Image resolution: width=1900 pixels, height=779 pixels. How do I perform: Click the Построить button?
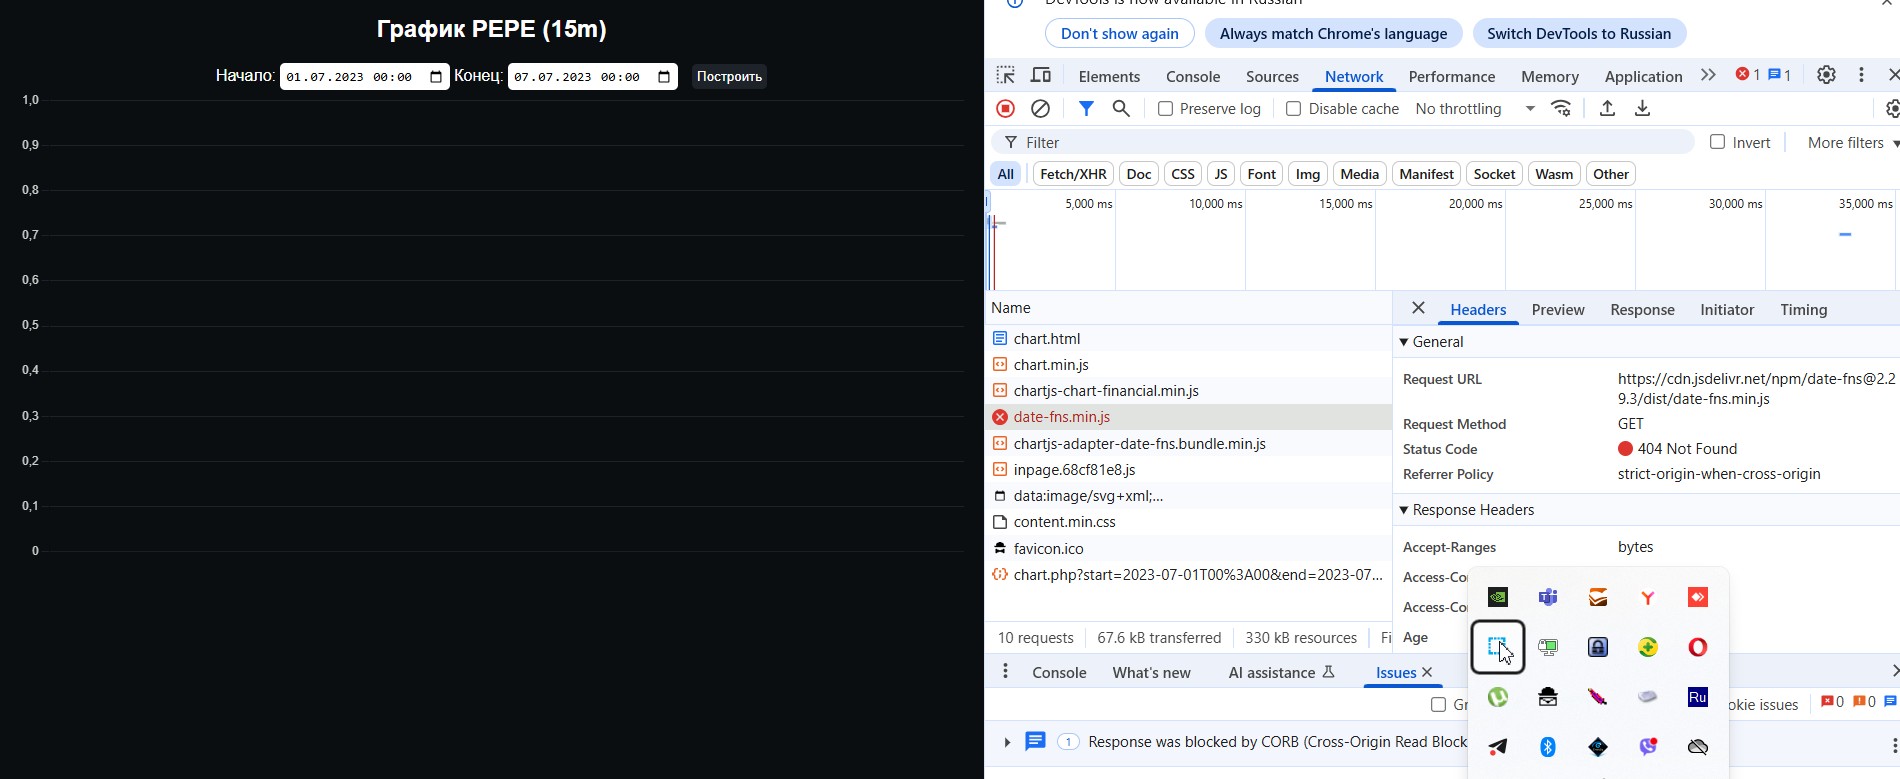click(x=729, y=76)
